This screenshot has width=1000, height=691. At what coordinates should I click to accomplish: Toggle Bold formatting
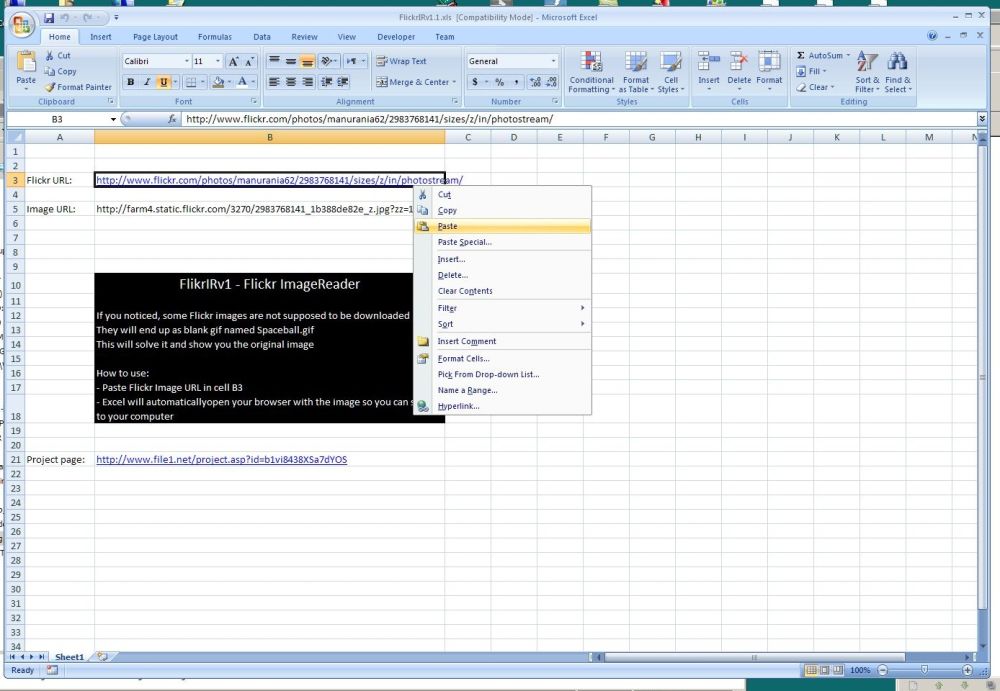pyautogui.click(x=131, y=82)
